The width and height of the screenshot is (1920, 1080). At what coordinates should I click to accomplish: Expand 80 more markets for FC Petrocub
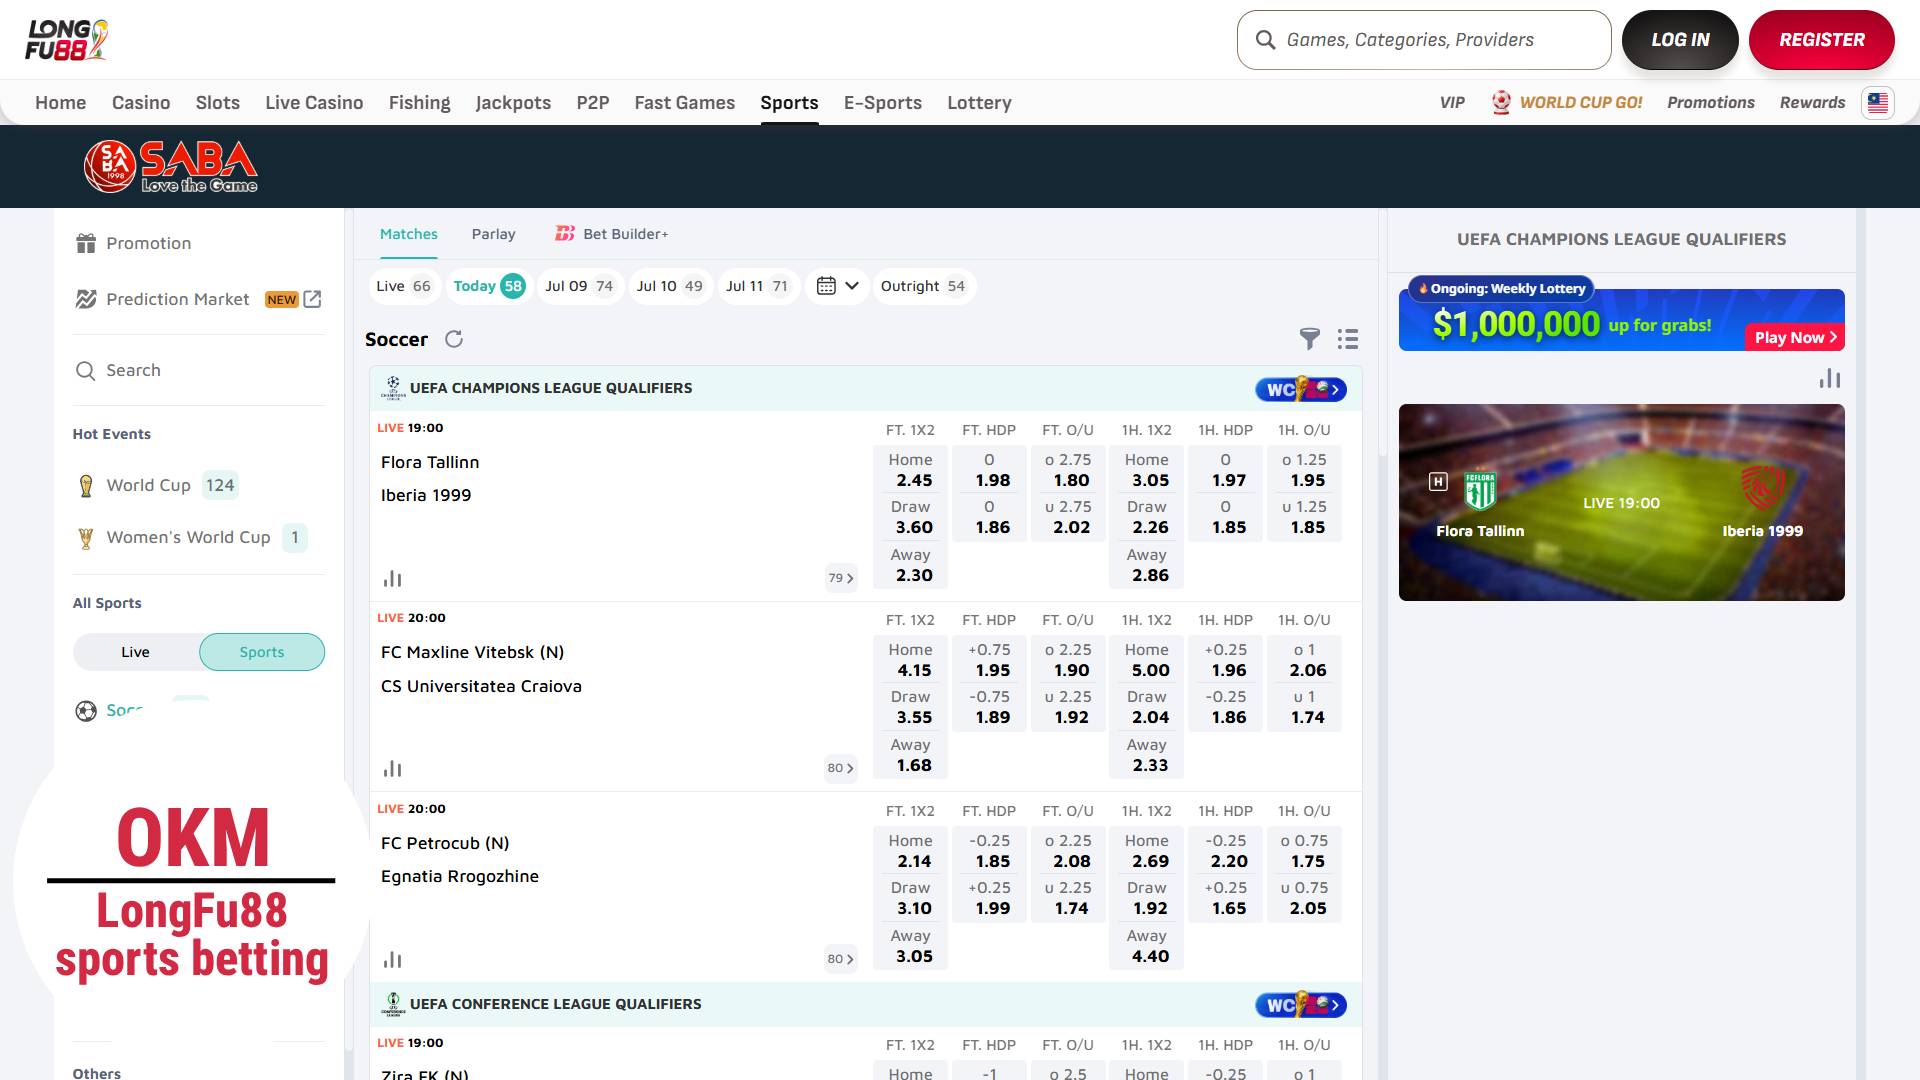[841, 959]
